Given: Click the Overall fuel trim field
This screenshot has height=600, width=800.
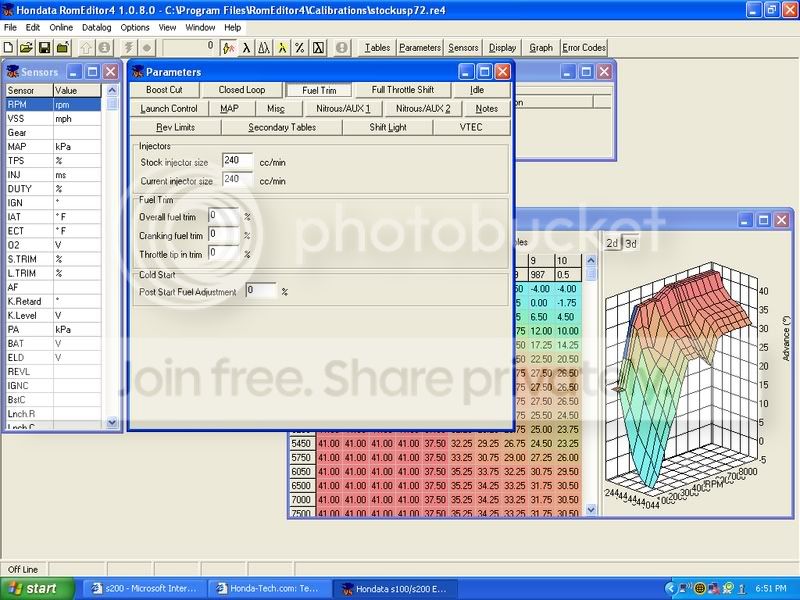Looking at the screenshot, I should click(x=223, y=215).
